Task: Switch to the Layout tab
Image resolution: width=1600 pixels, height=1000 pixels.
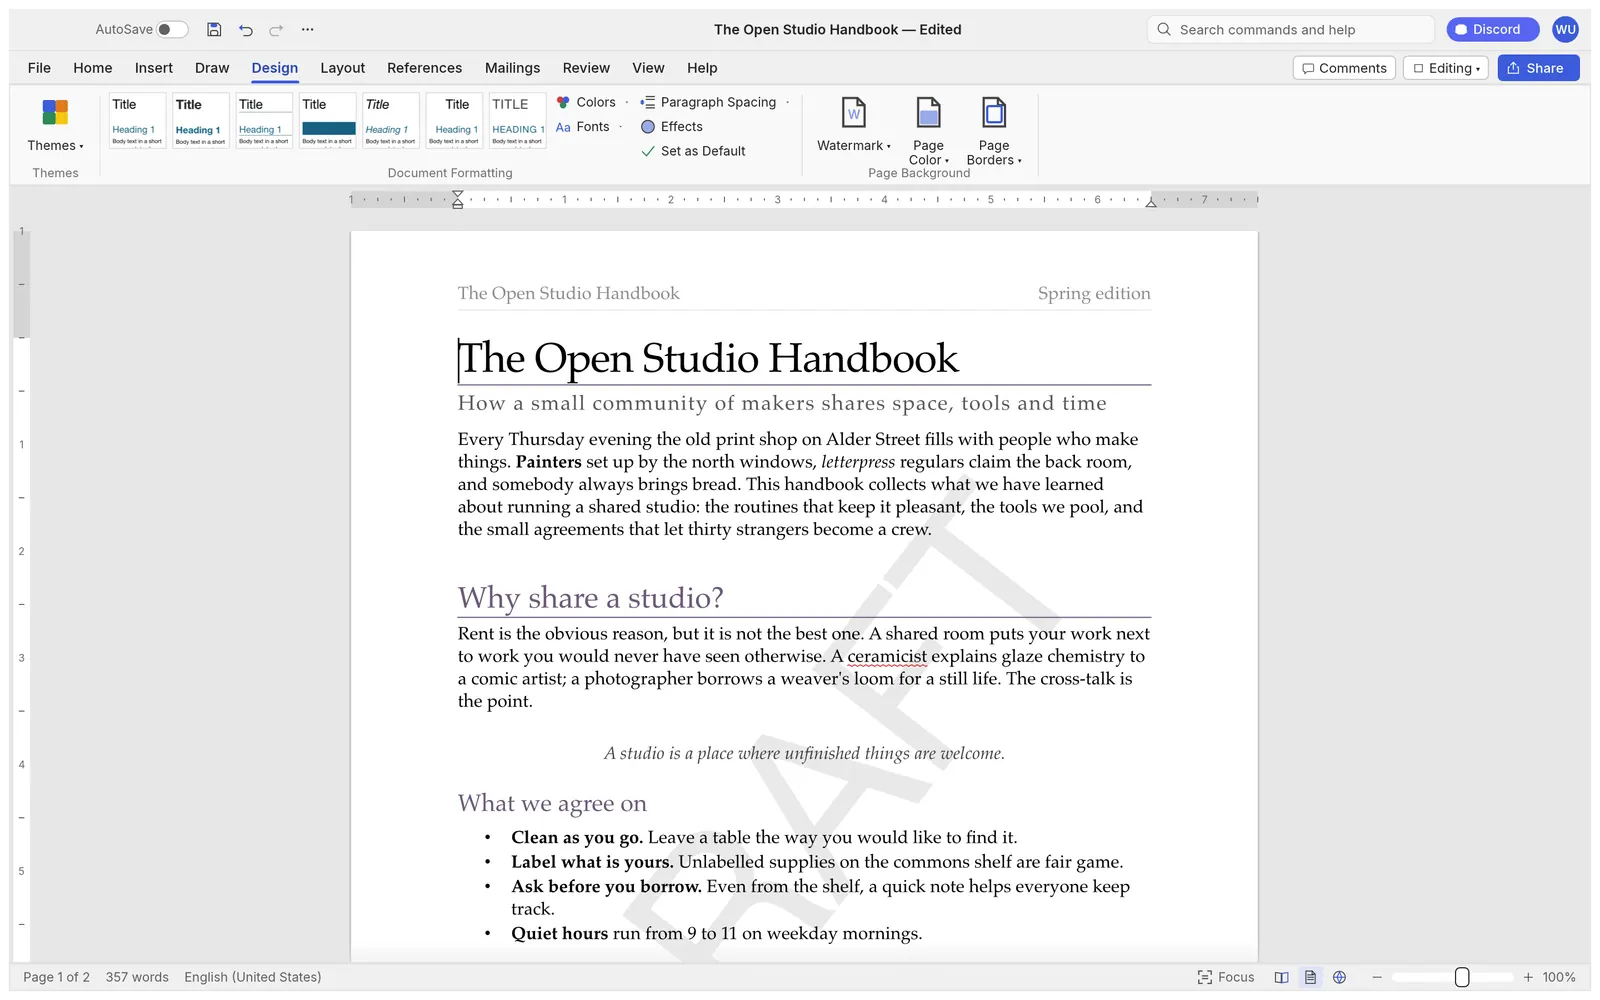Action: (342, 68)
